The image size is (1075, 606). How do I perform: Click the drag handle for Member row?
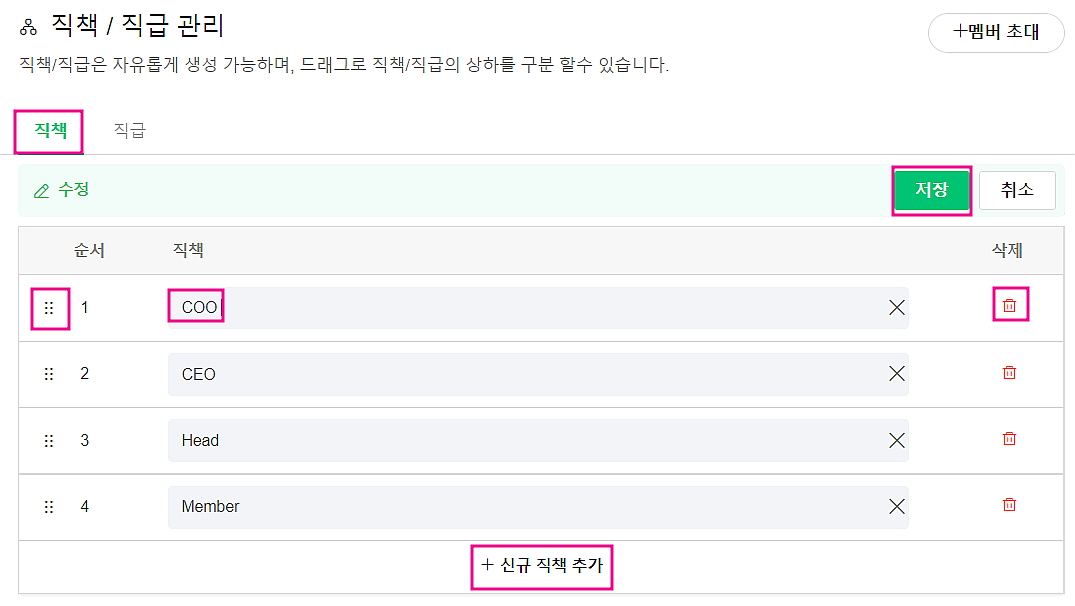(49, 507)
